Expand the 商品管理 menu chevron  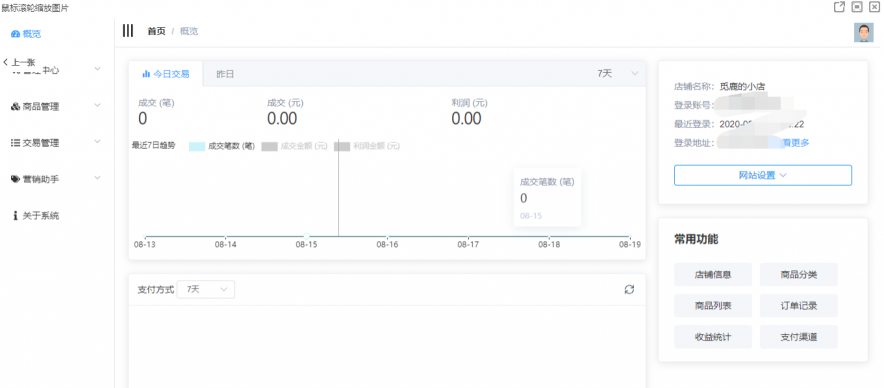(x=98, y=105)
